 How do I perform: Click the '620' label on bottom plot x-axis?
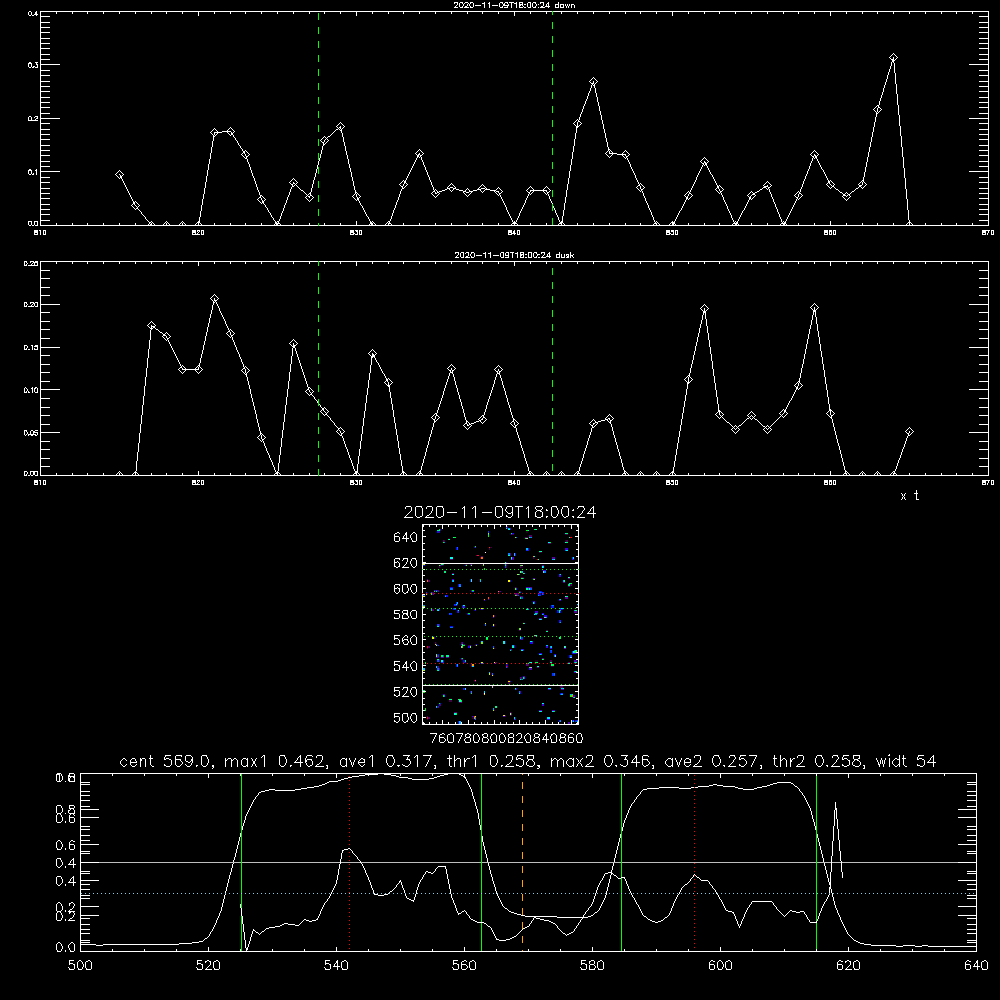point(849,966)
